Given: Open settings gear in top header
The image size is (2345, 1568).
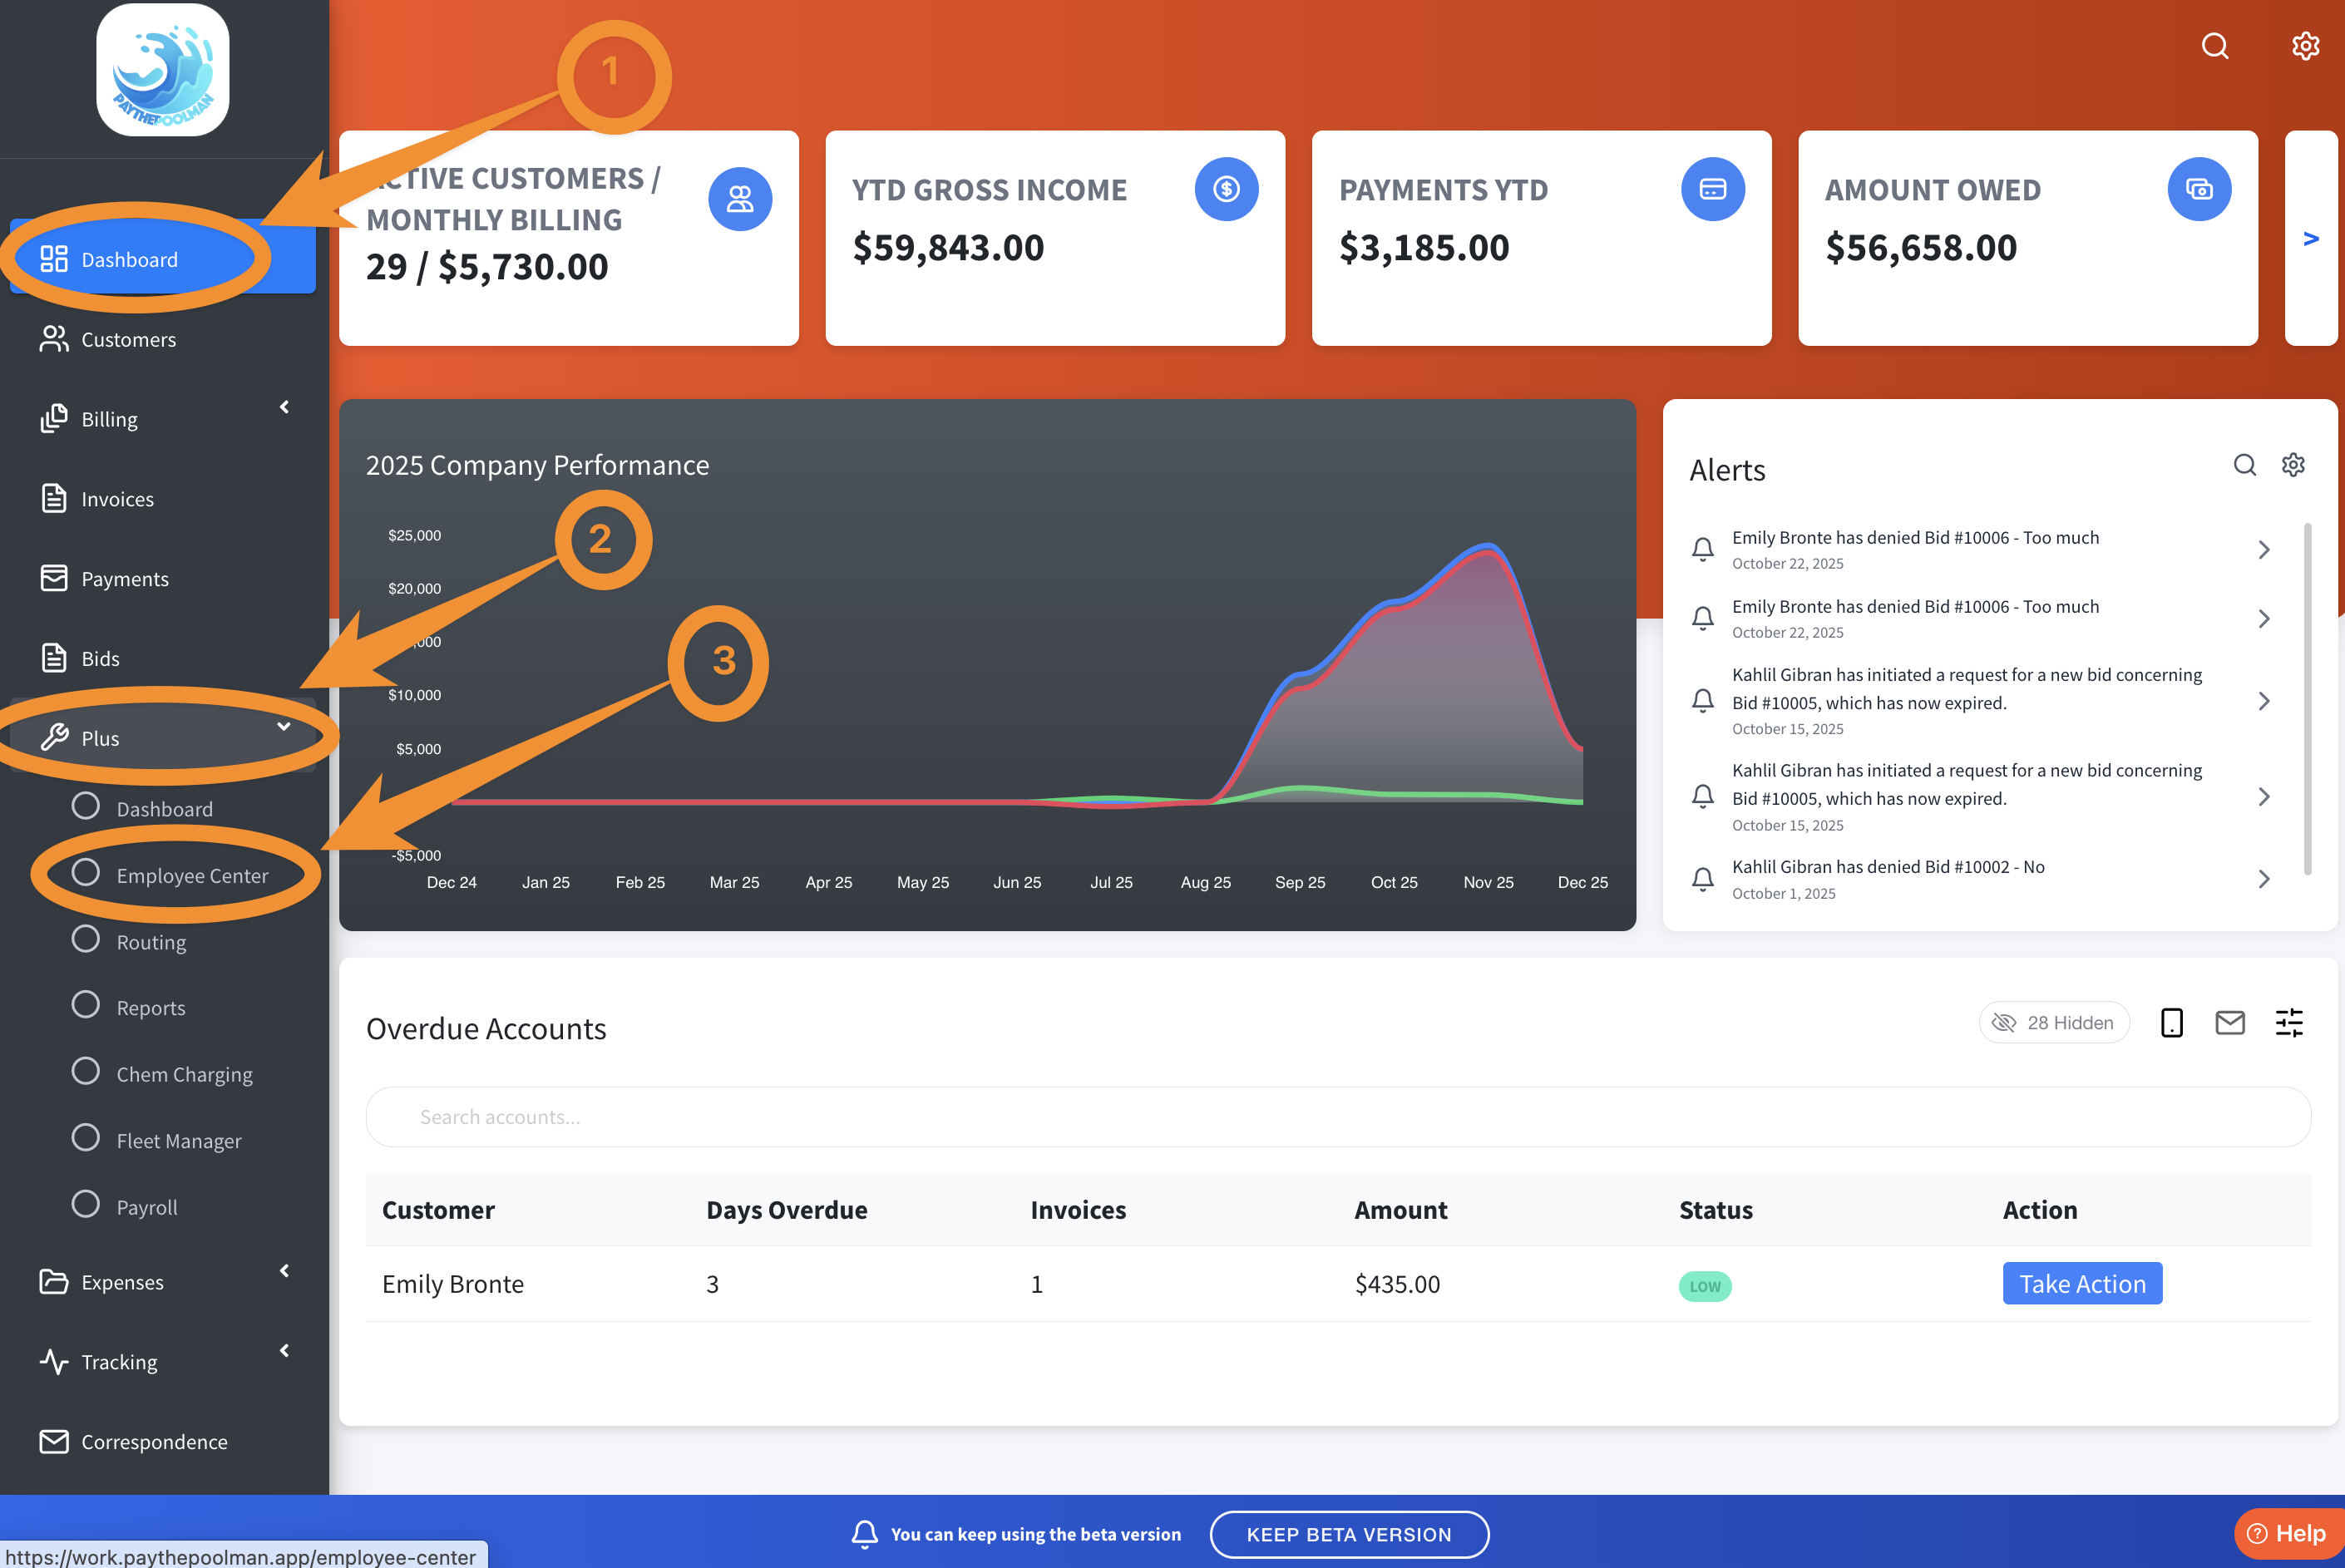Looking at the screenshot, I should click(2305, 46).
